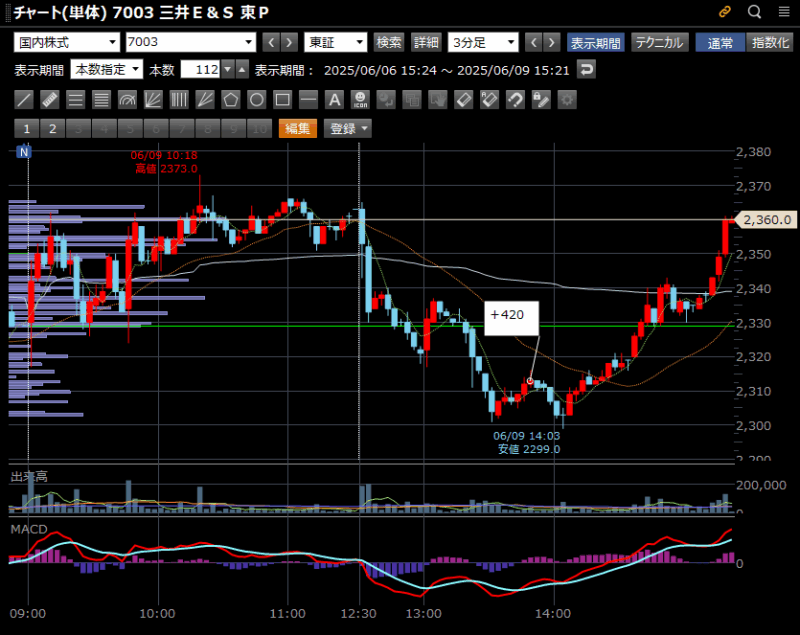The height and width of the screenshot is (635, 800).
Task: Click the erase-all eraser with A
Action: pyautogui.click(x=489, y=99)
